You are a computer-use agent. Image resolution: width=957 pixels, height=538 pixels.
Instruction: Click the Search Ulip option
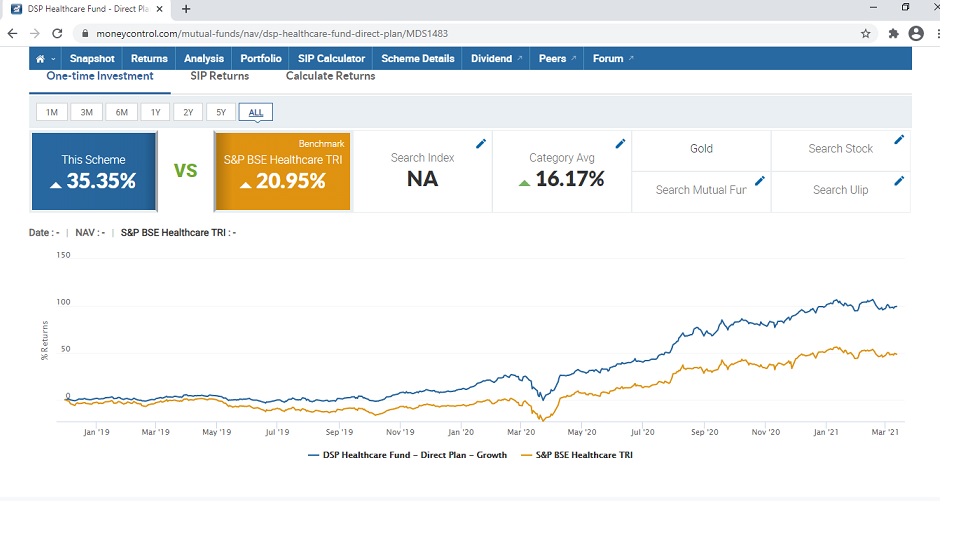840,190
